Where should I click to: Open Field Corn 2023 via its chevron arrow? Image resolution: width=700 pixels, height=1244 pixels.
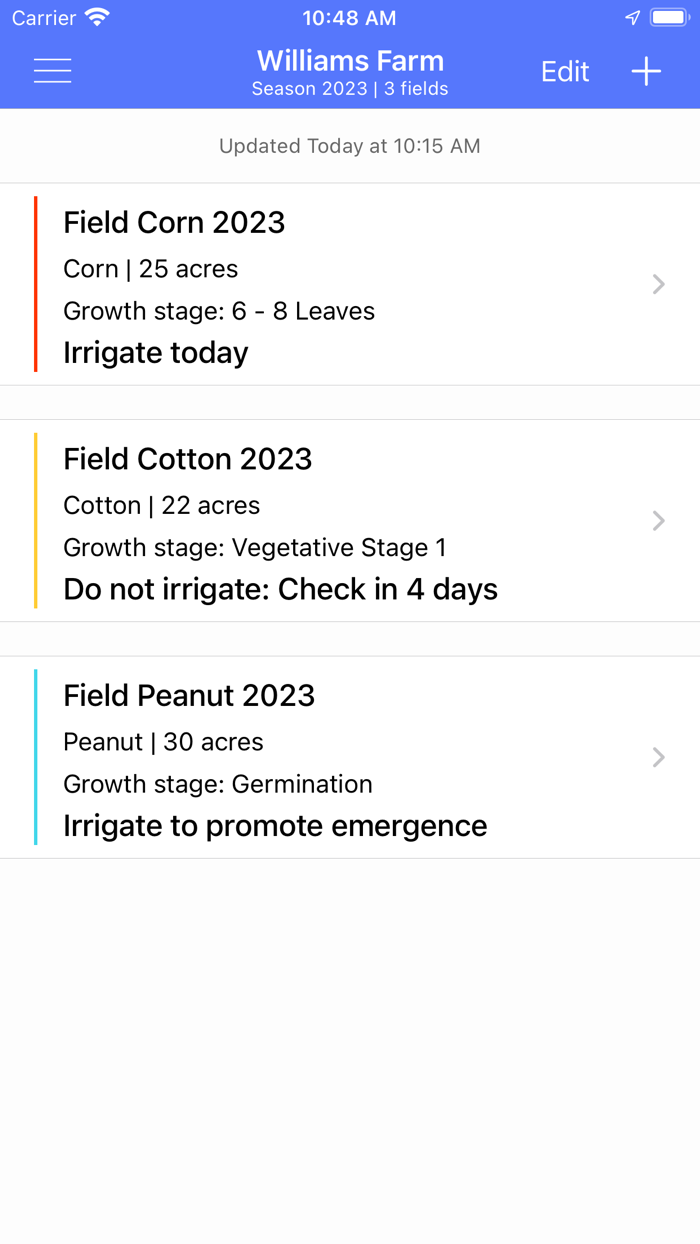pyautogui.click(x=658, y=284)
